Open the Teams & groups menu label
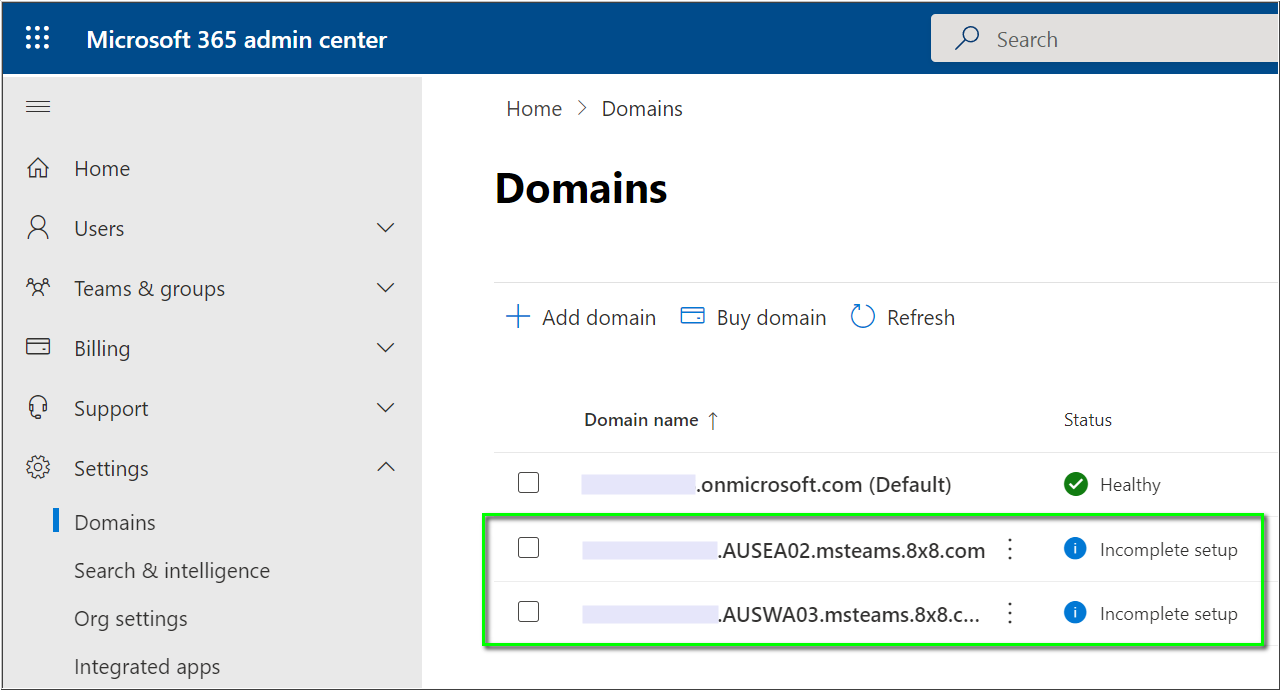Image resolution: width=1280 pixels, height=690 pixels. [149, 289]
